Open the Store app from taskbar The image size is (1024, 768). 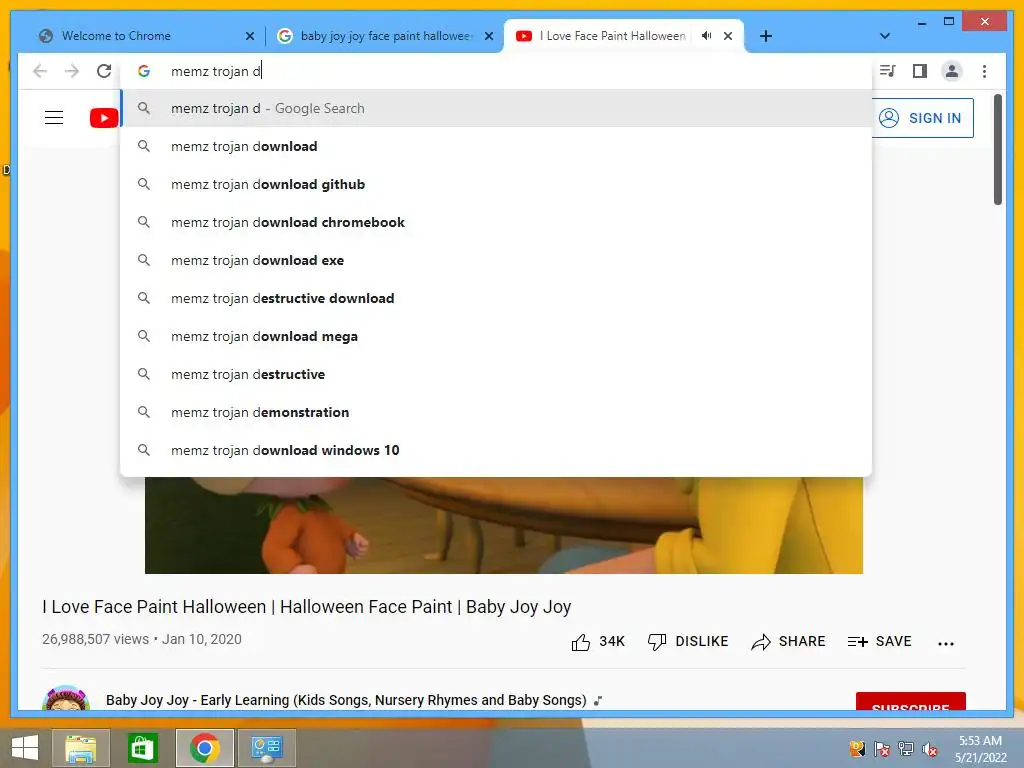tap(142, 748)
